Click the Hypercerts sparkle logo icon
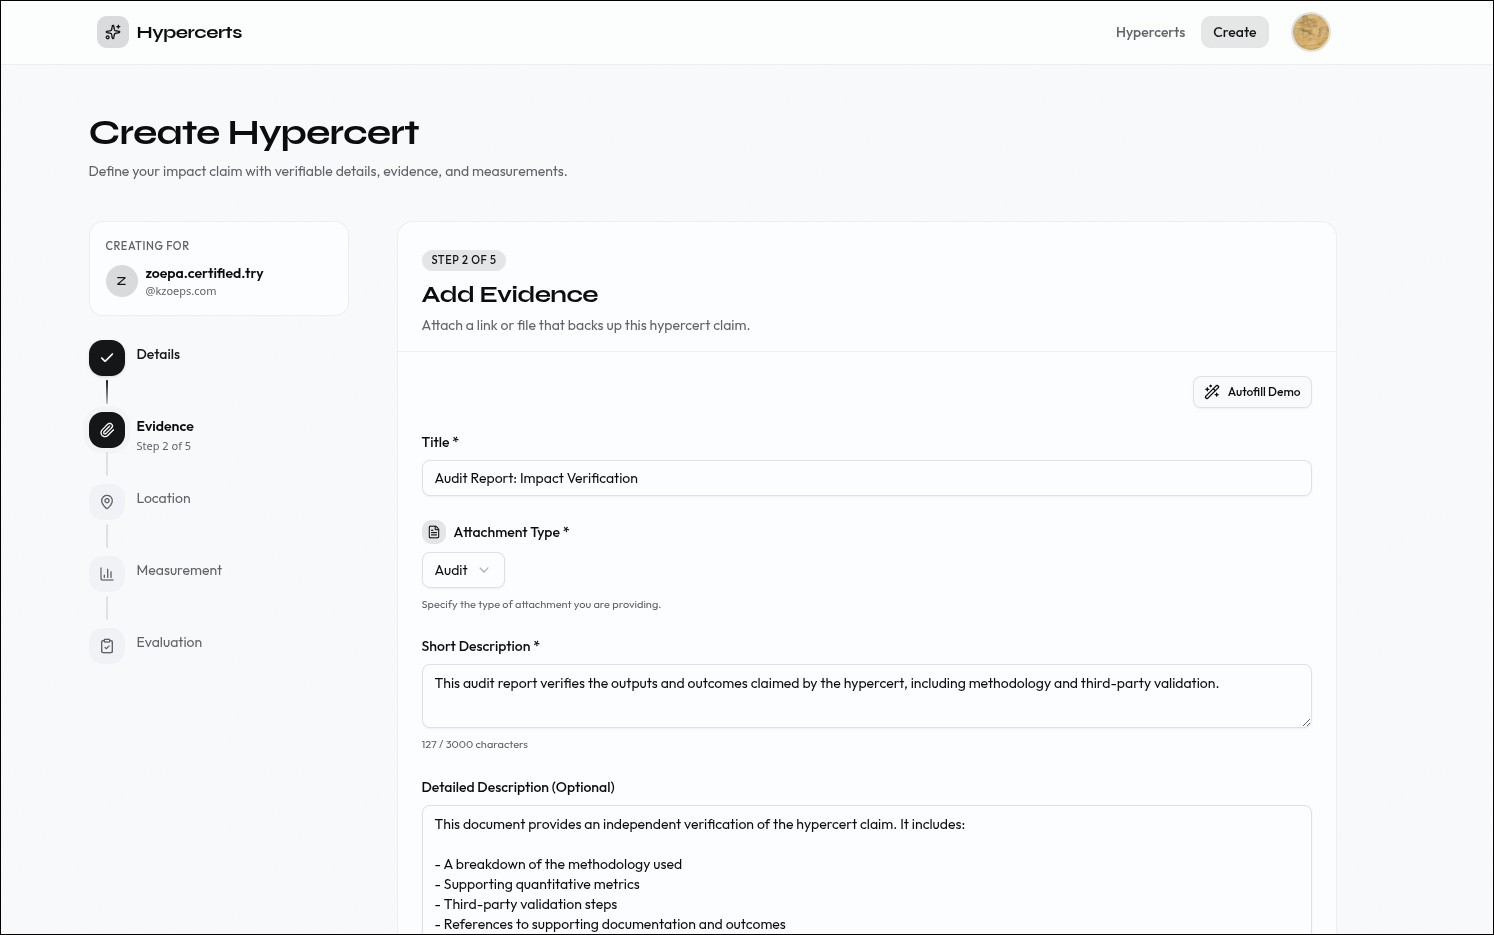Image resolution: width=1494 pixels, height=935 pixels. [x=113, y=32]
